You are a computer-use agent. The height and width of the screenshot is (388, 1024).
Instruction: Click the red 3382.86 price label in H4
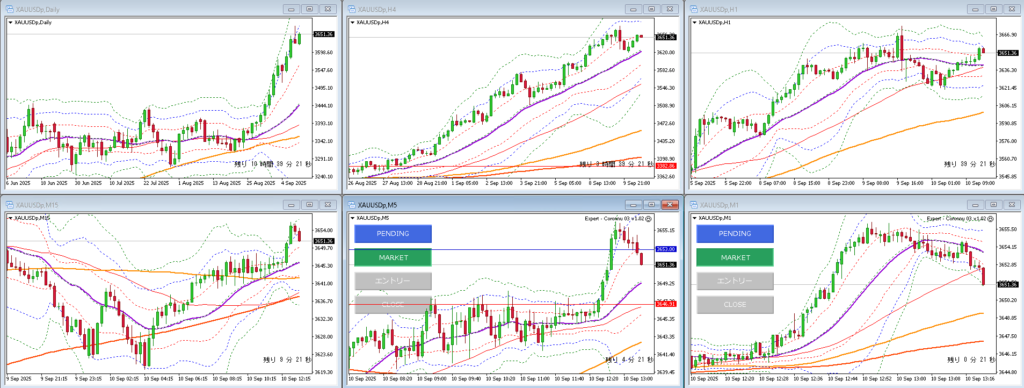[x=665, y=167]
